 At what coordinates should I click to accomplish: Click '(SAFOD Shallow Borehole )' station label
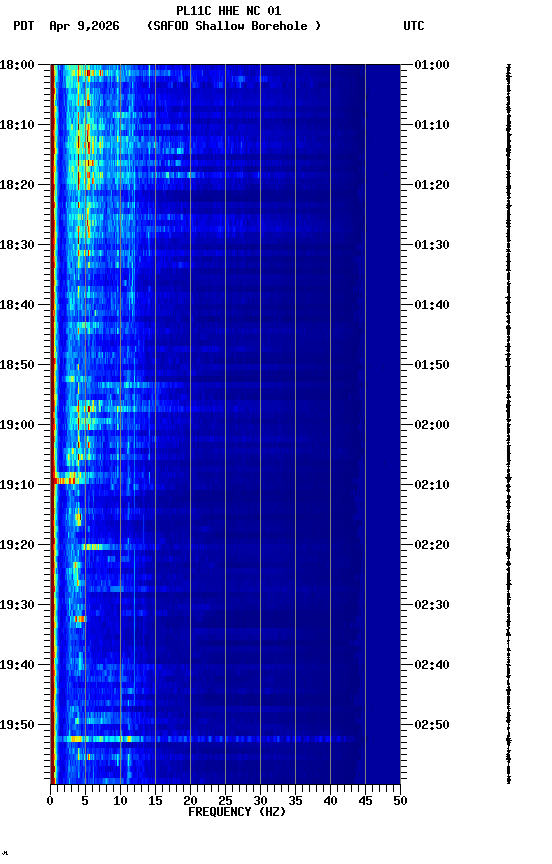[234, 26]
